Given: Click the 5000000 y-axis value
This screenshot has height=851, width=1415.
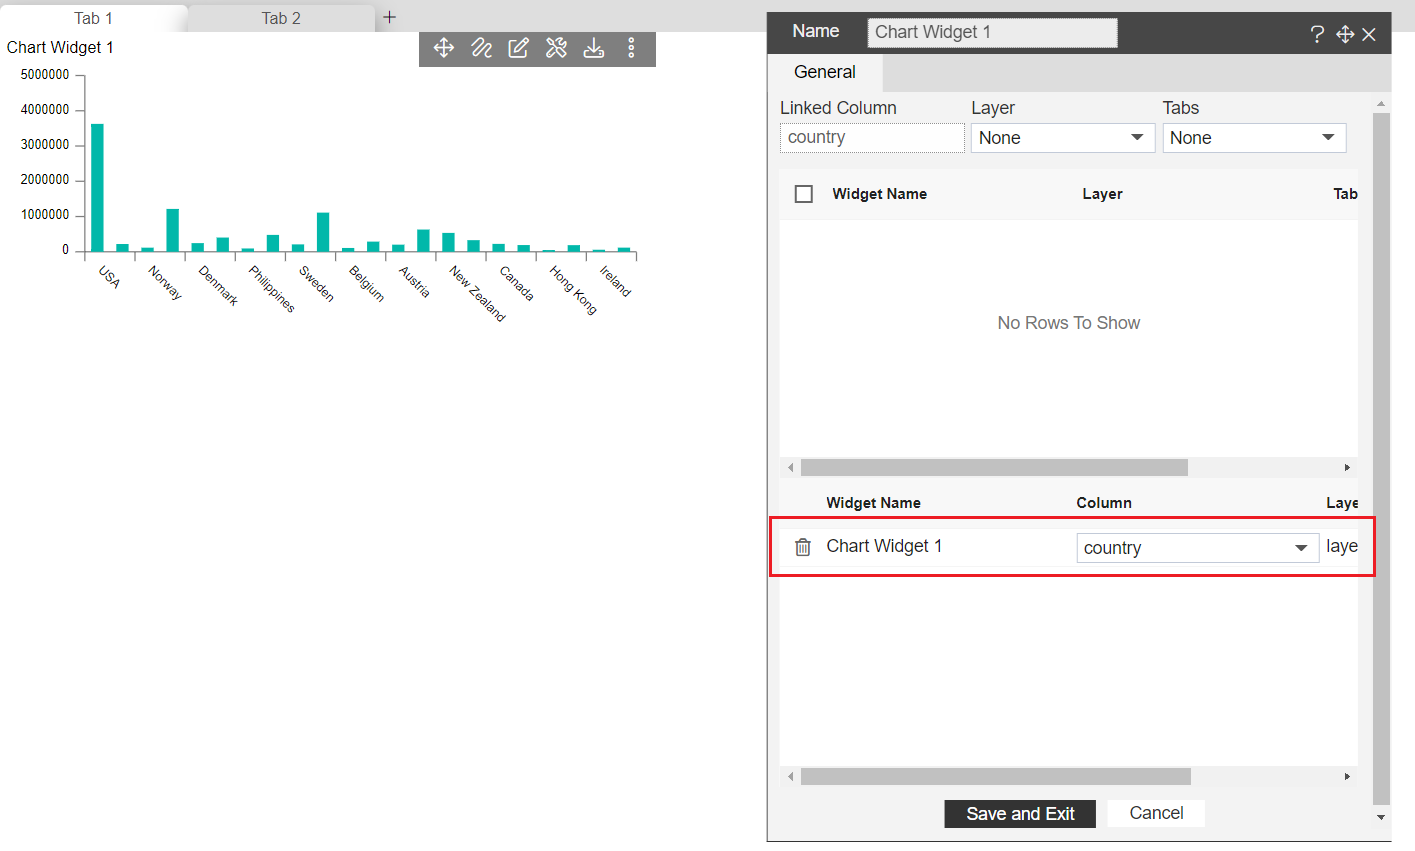Looking at the screenshot, I should pyautogui.click(x=45, y=75).
